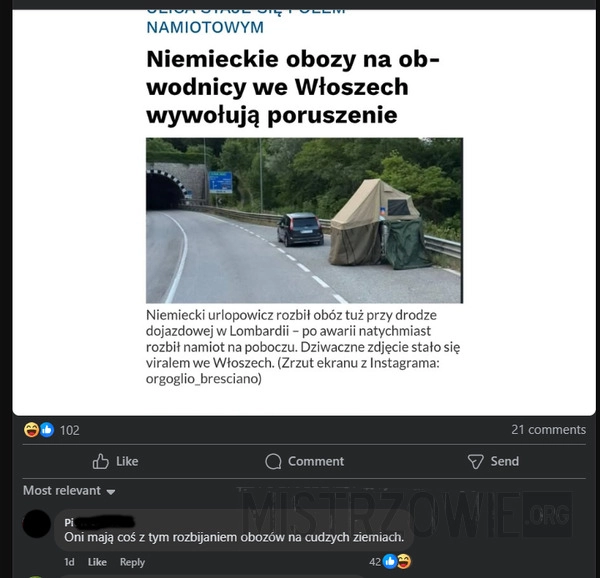Viewport: 600px width, 578px height.
Task: Click the headline Niemieckie obozy na obwodnicy
Action: pos(293,87)
